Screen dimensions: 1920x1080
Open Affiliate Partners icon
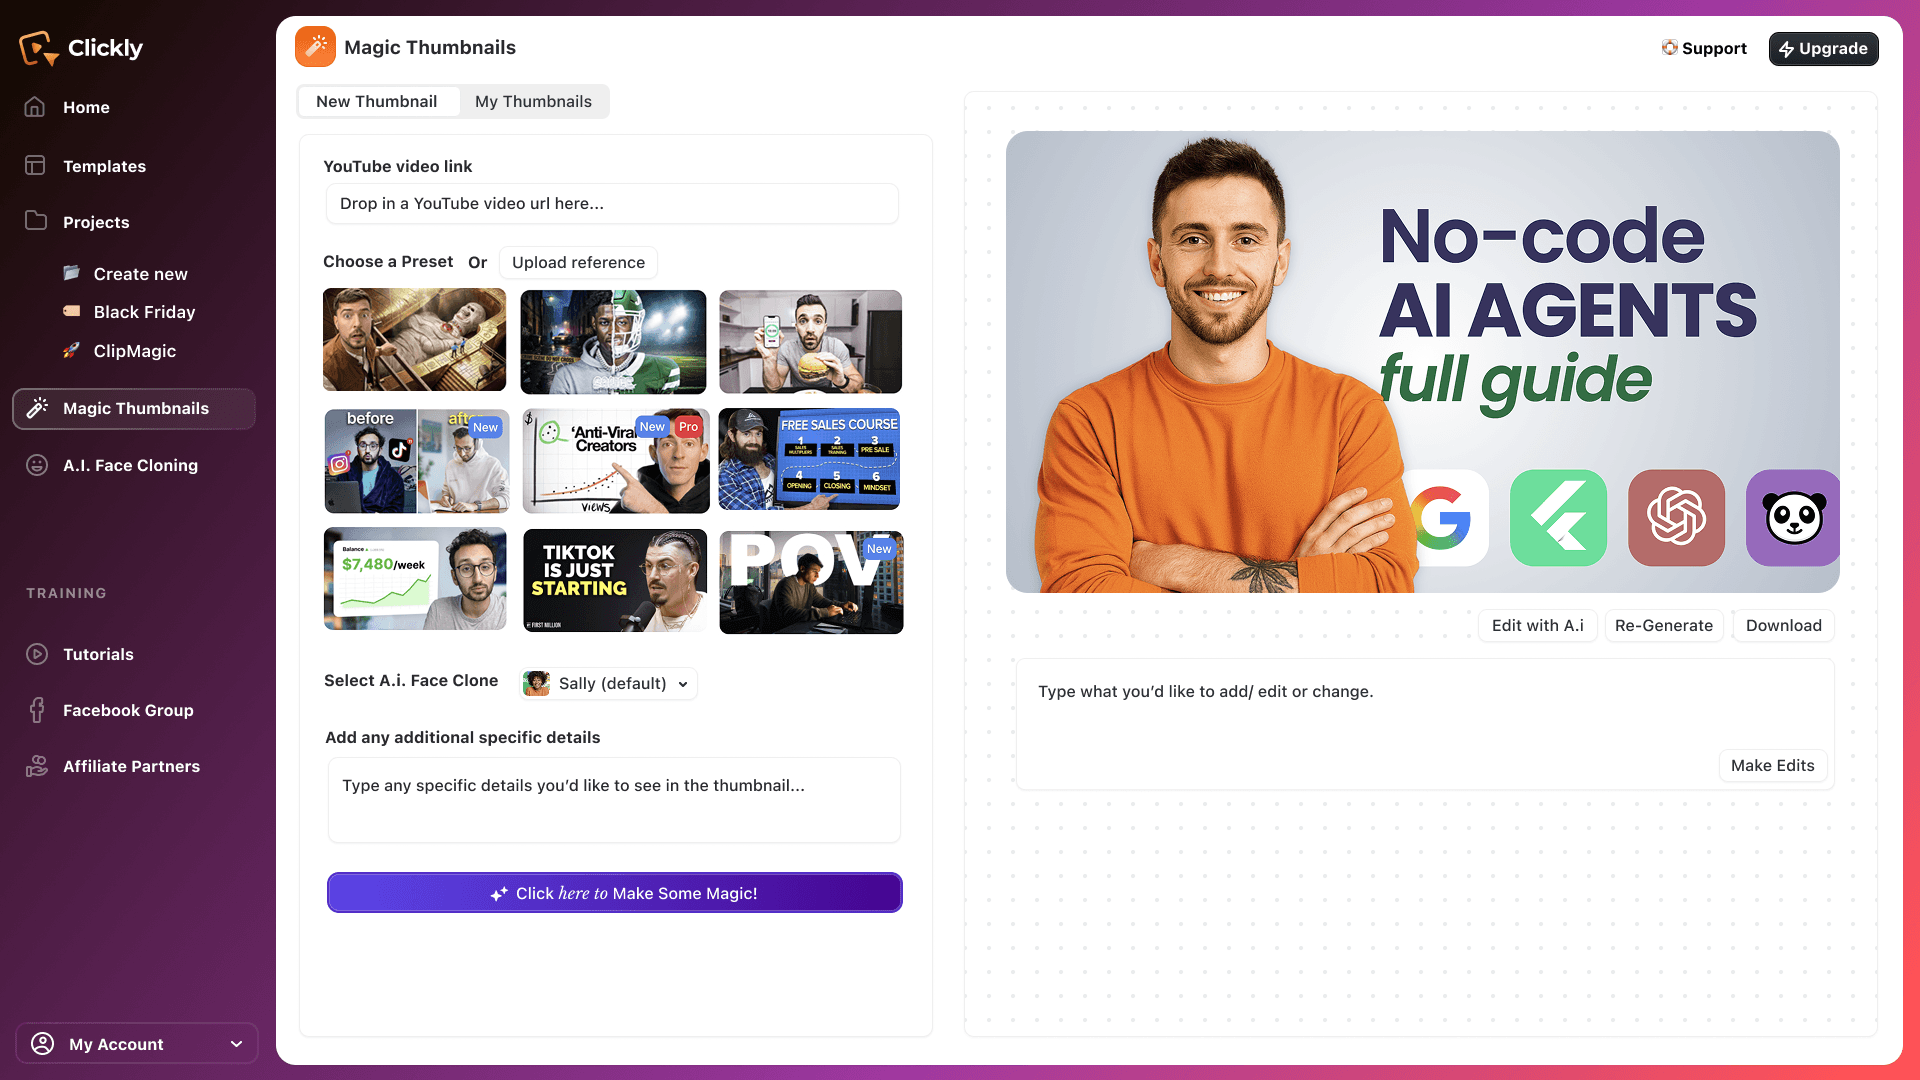click(x=36, y=766)
